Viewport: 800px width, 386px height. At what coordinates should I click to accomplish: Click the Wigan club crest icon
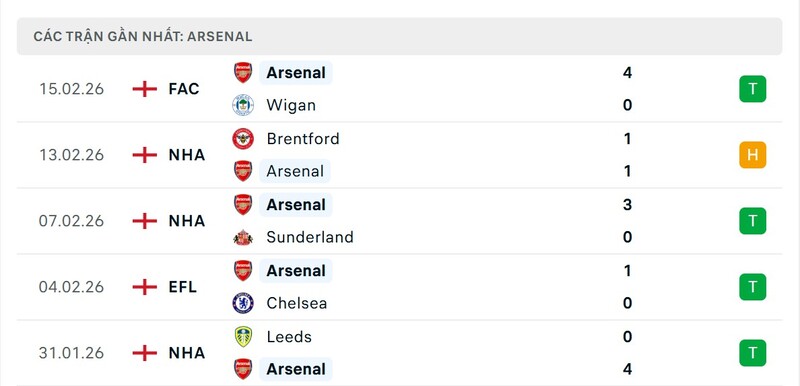(x=243, y=105)
